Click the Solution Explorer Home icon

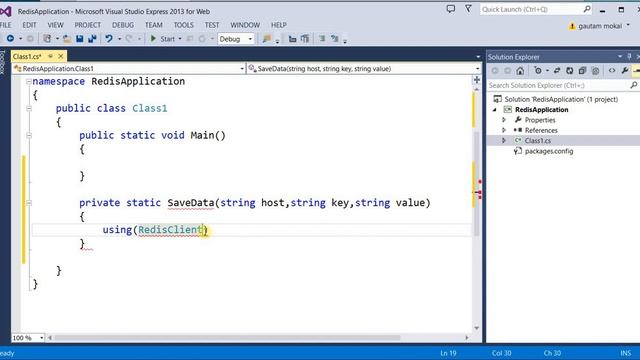click(x=520, y=71)
